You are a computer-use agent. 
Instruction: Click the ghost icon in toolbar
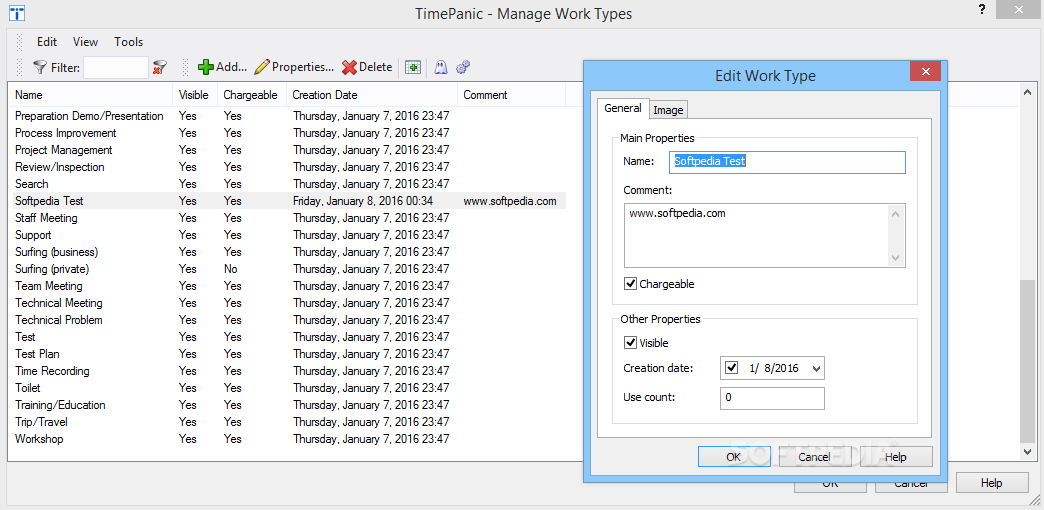click(x=440, y=67)
